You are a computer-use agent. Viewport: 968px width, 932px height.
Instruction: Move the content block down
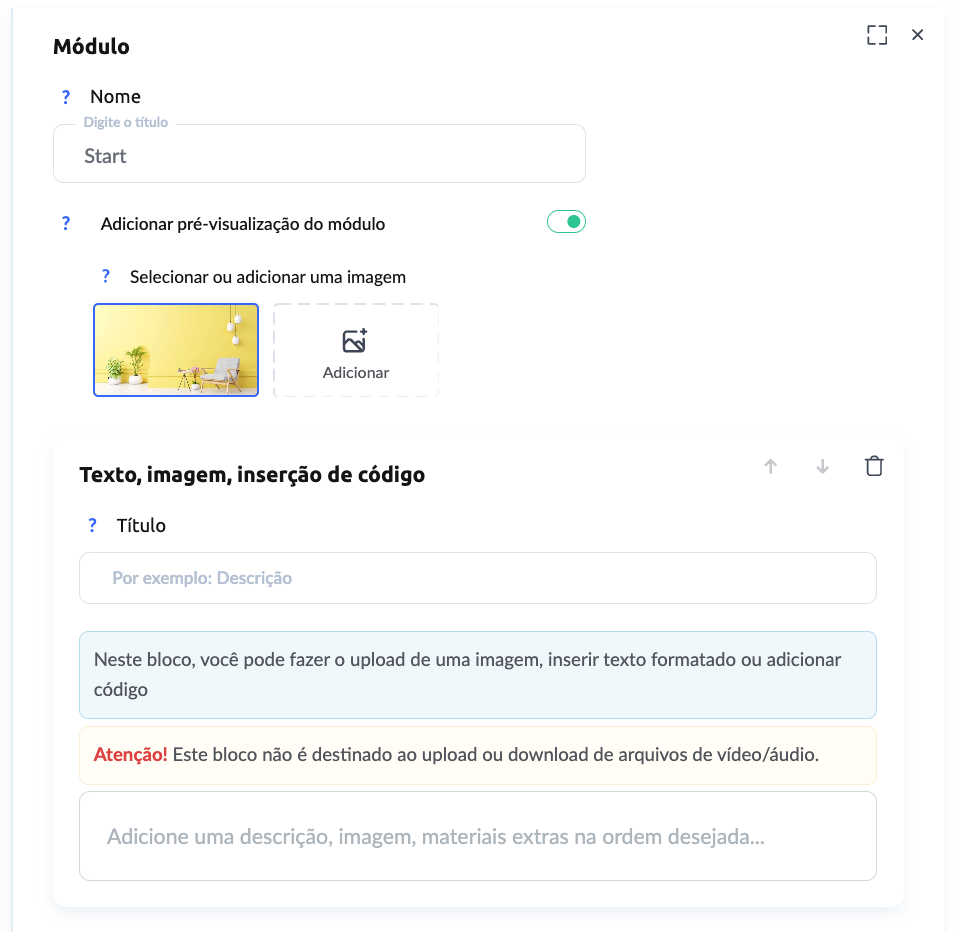(x=823, y=466)
